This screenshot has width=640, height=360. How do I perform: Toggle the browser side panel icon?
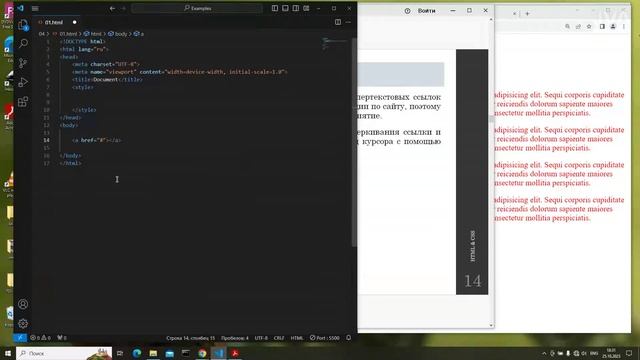602,27
